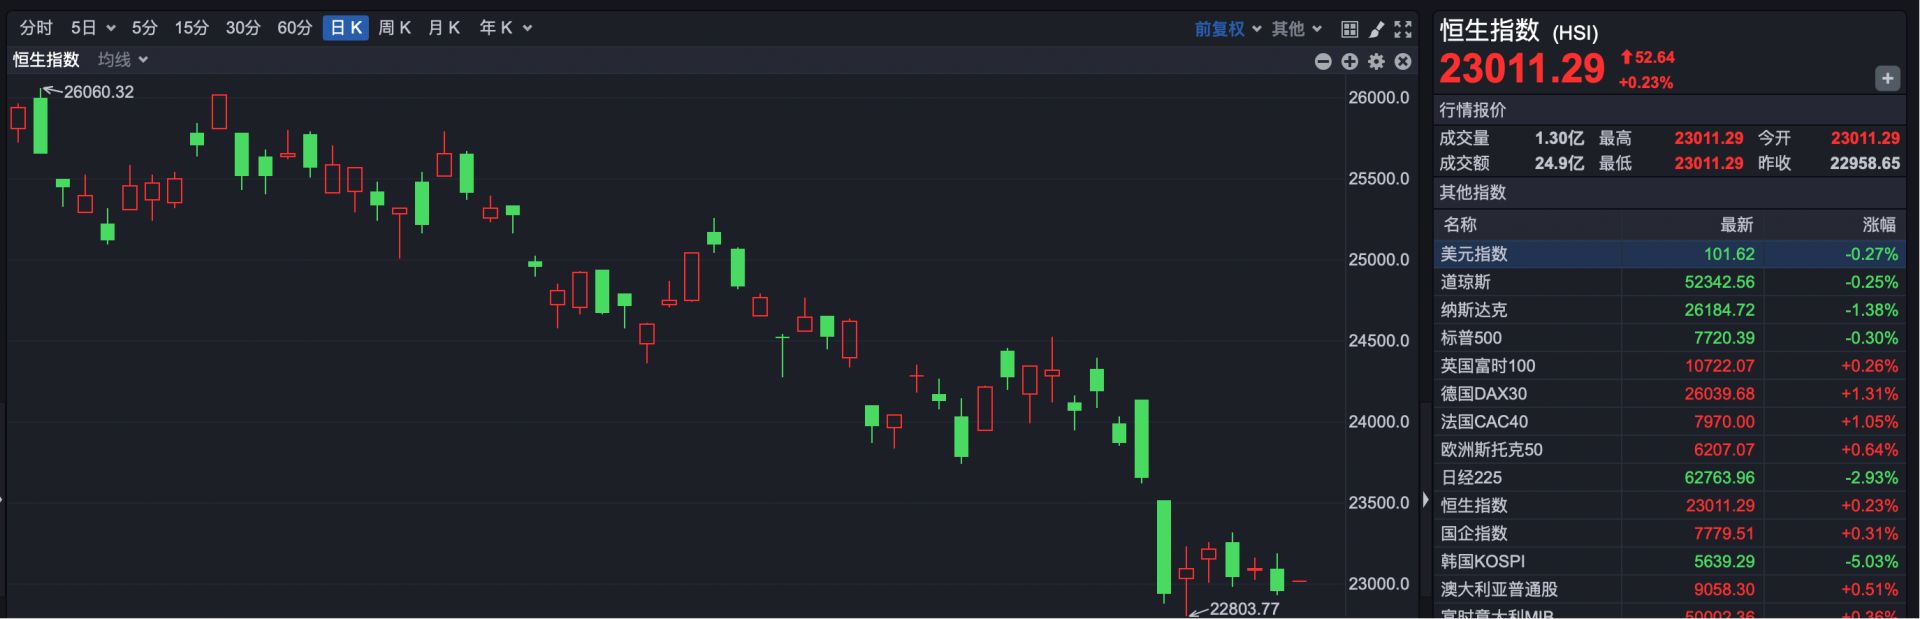The width and height of the screenshot is (1920, 619).
Task: Click the 24500.0 price axis label
Action: [1378, 341]
